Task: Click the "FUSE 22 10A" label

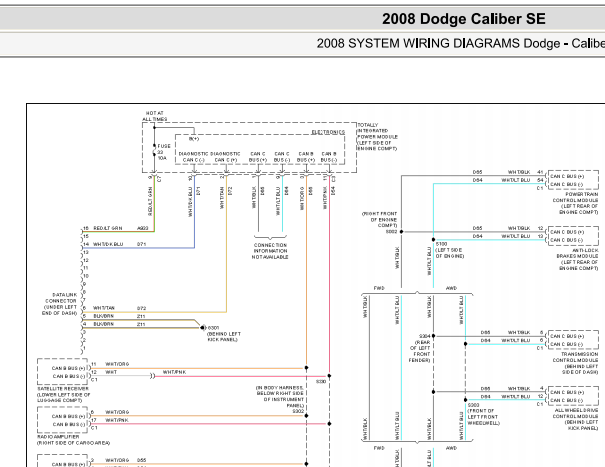Action: [x=163, y=152]
